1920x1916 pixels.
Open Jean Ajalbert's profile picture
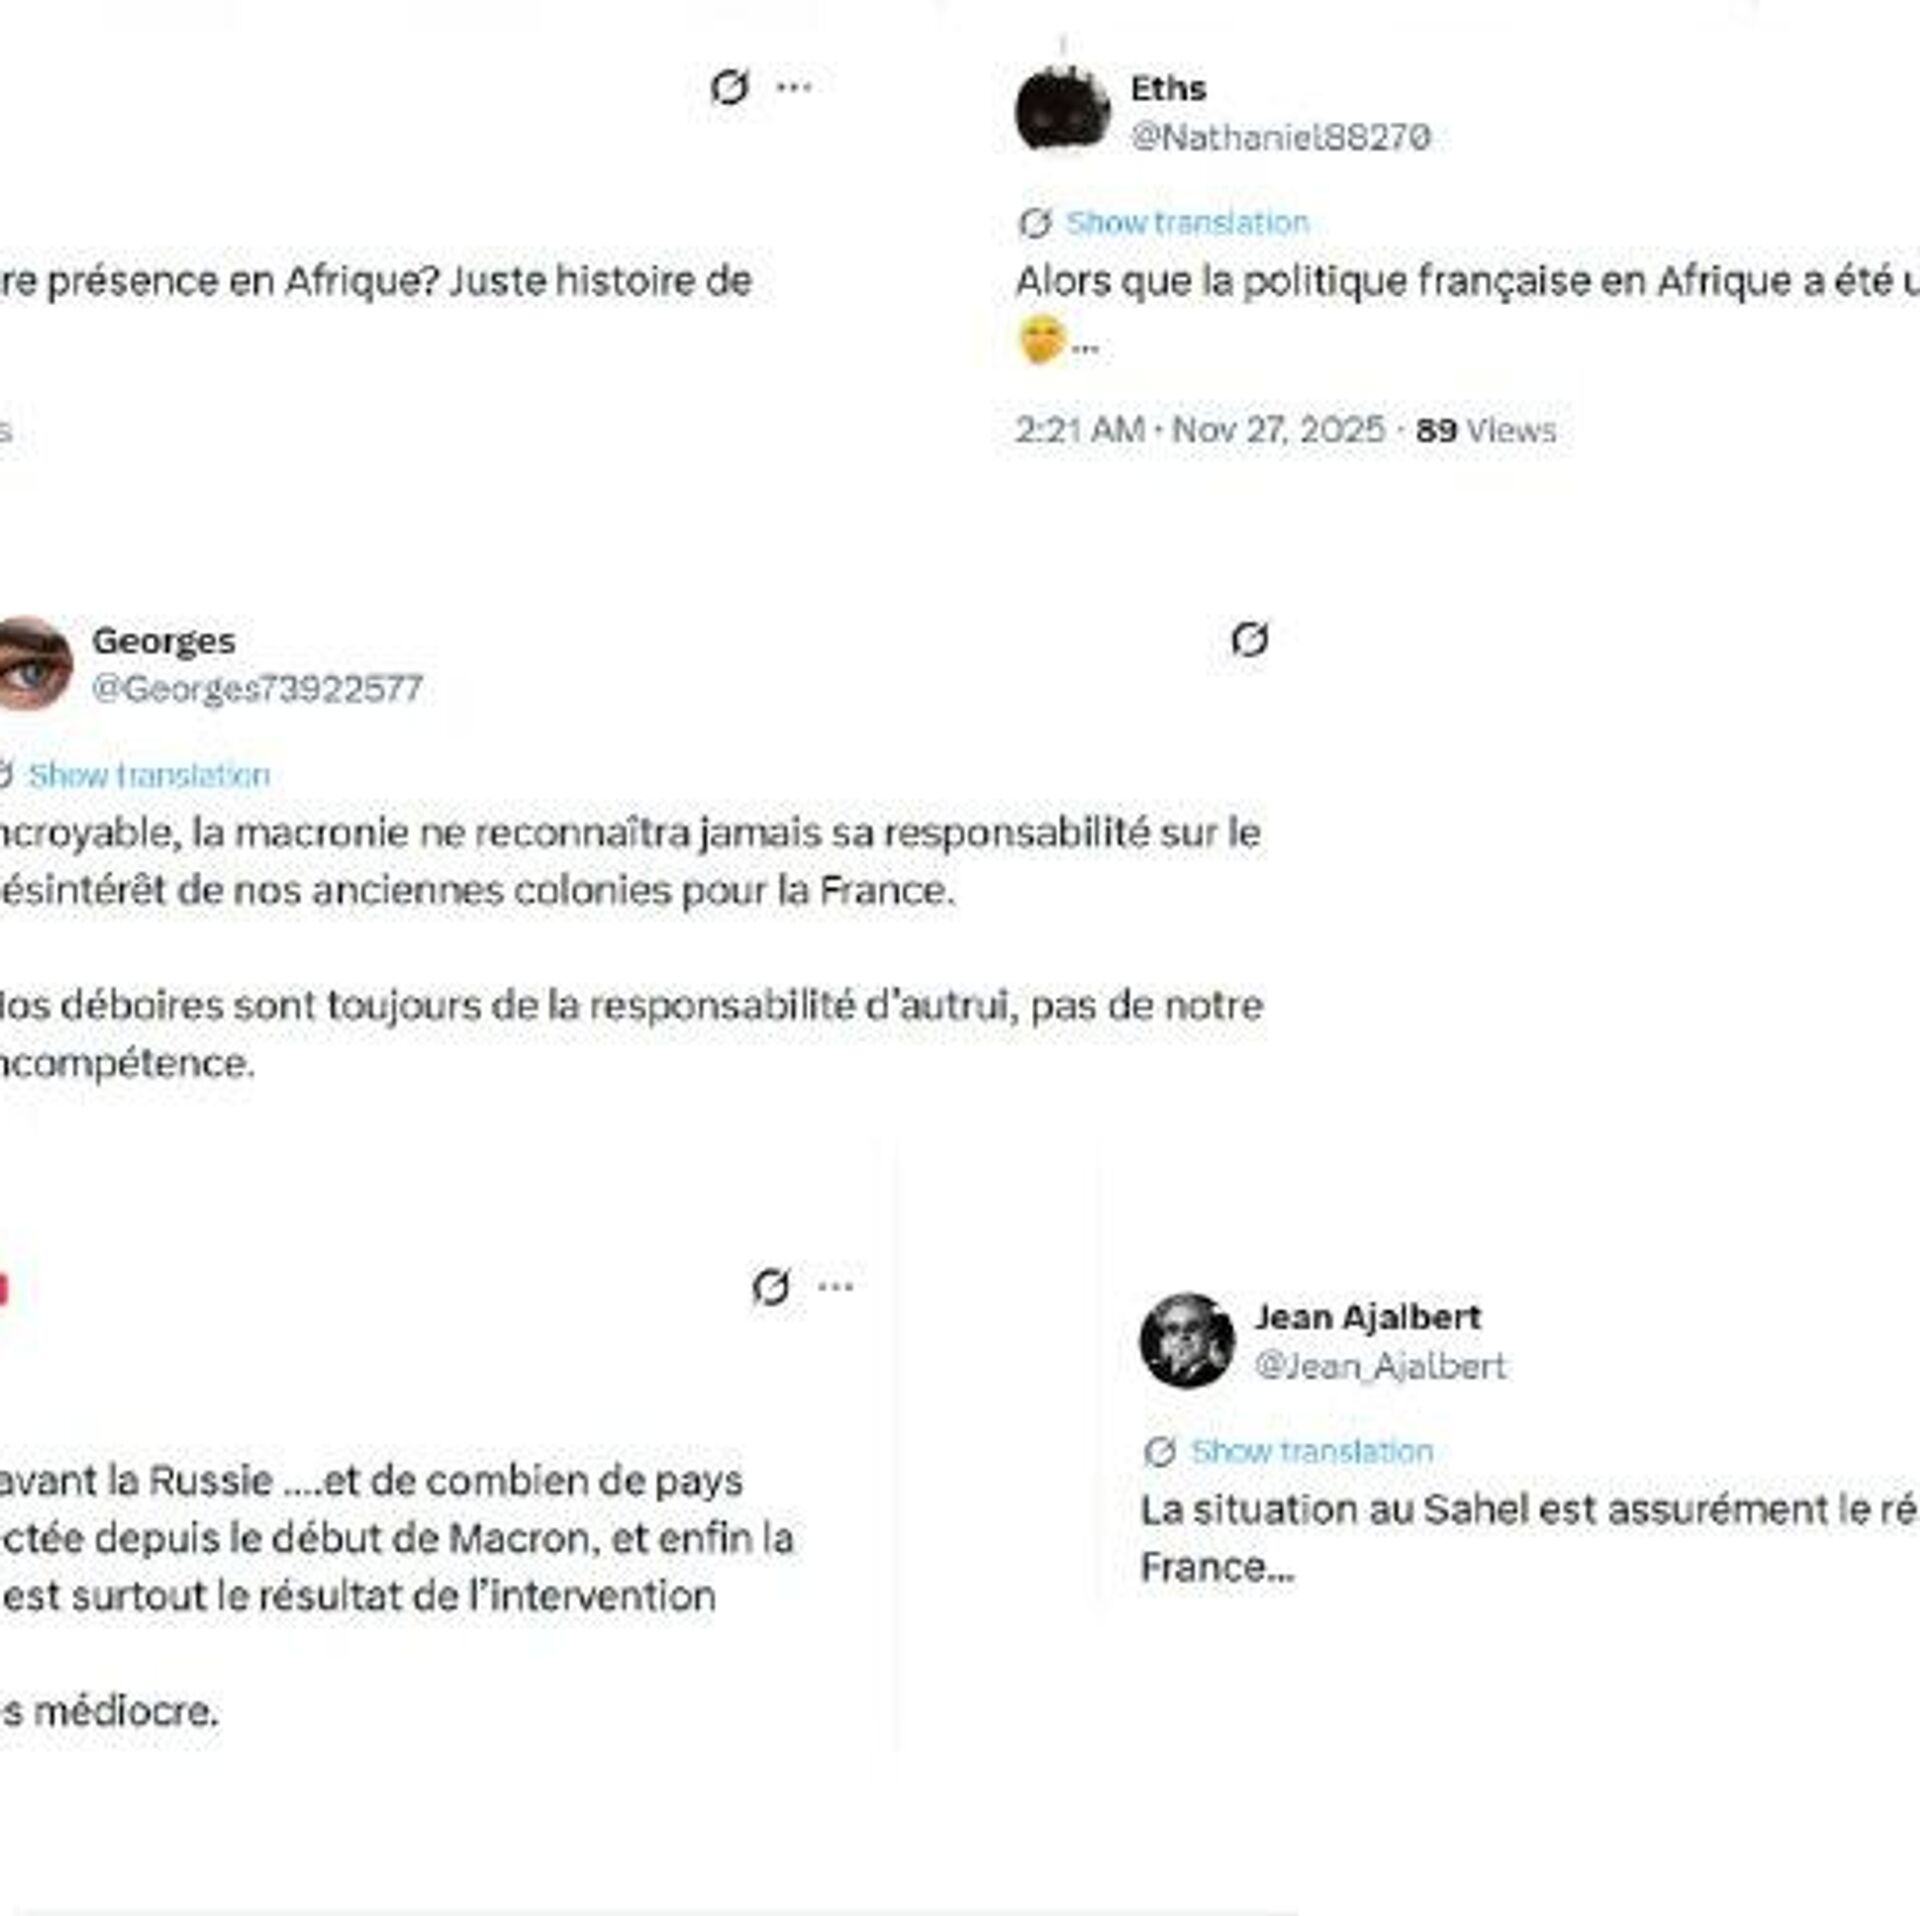click(1187, 1340)
